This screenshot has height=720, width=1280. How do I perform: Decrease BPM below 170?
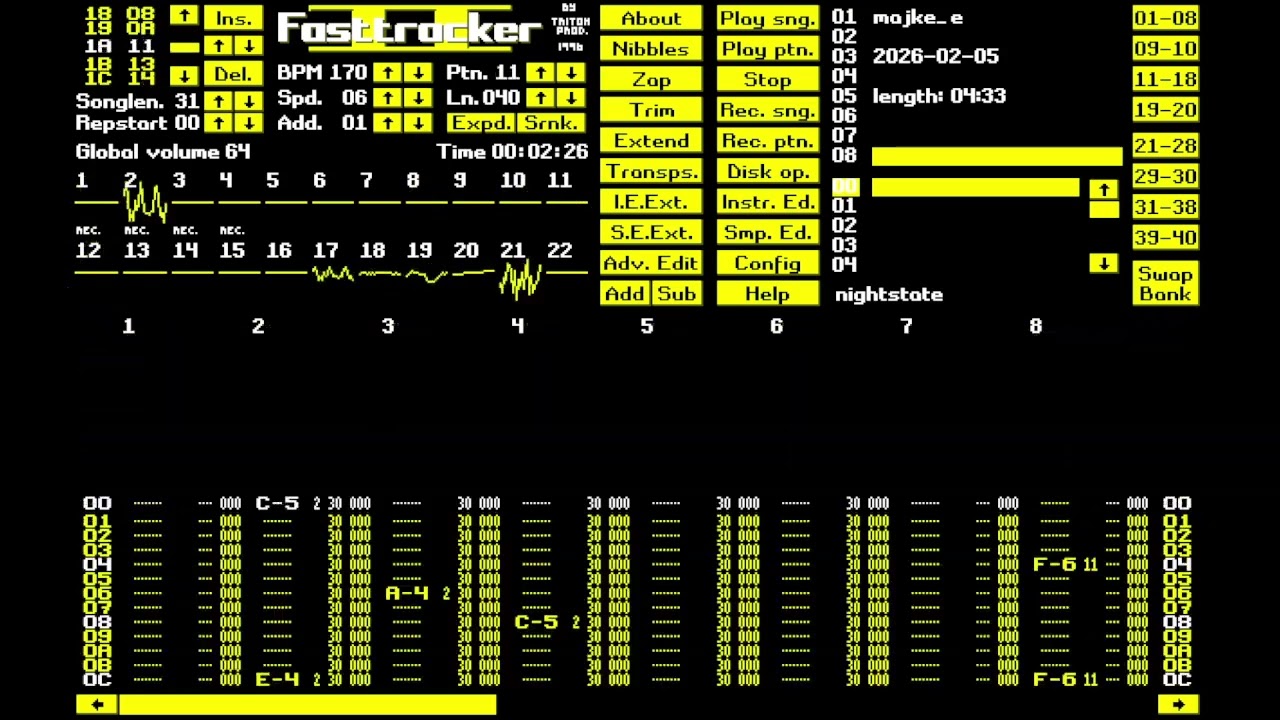(x=417, y=73)
